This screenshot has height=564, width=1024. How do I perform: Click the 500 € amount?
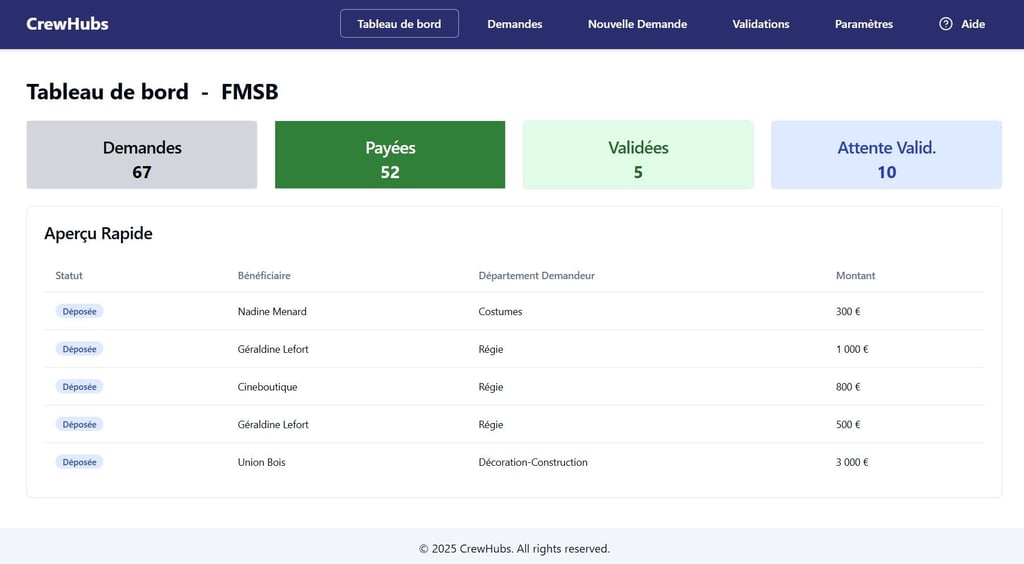[x=848, y=424]
